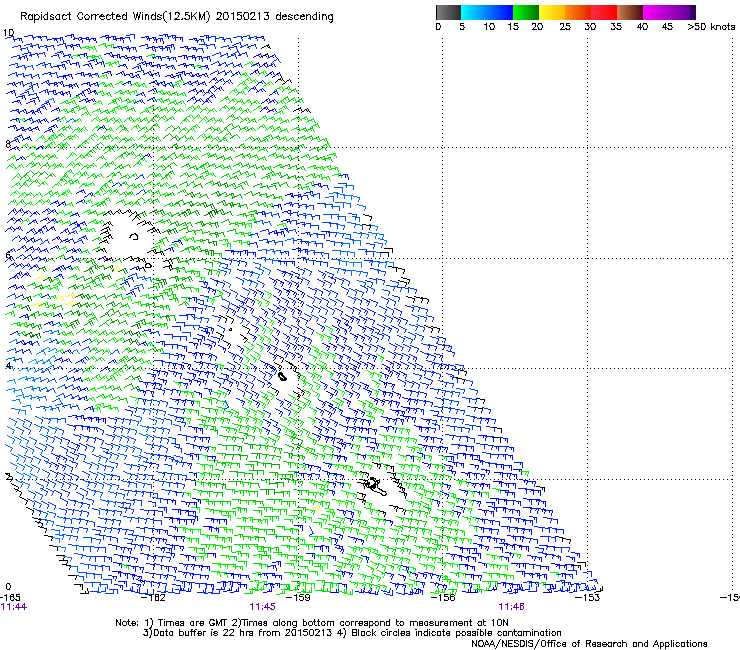Click the legend tick label "25"

565,27
